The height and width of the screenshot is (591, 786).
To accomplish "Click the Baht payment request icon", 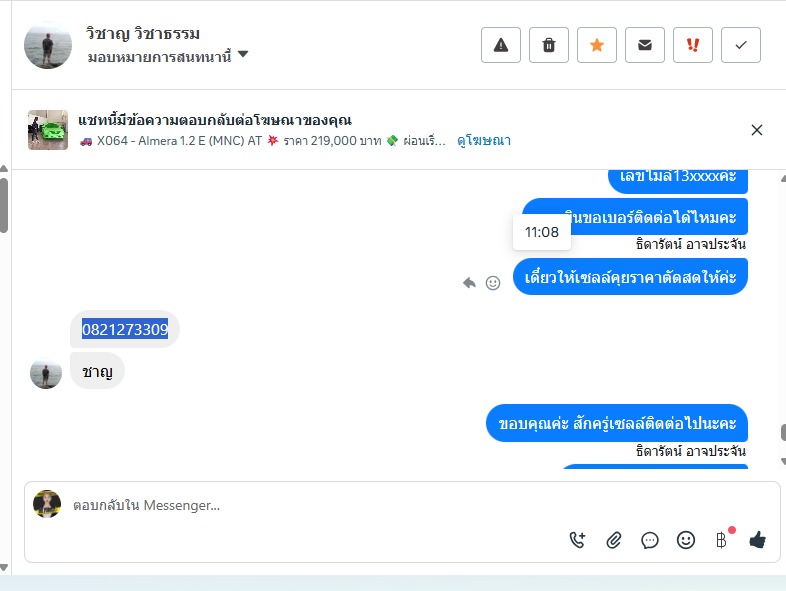I will (x=721, y=540).
